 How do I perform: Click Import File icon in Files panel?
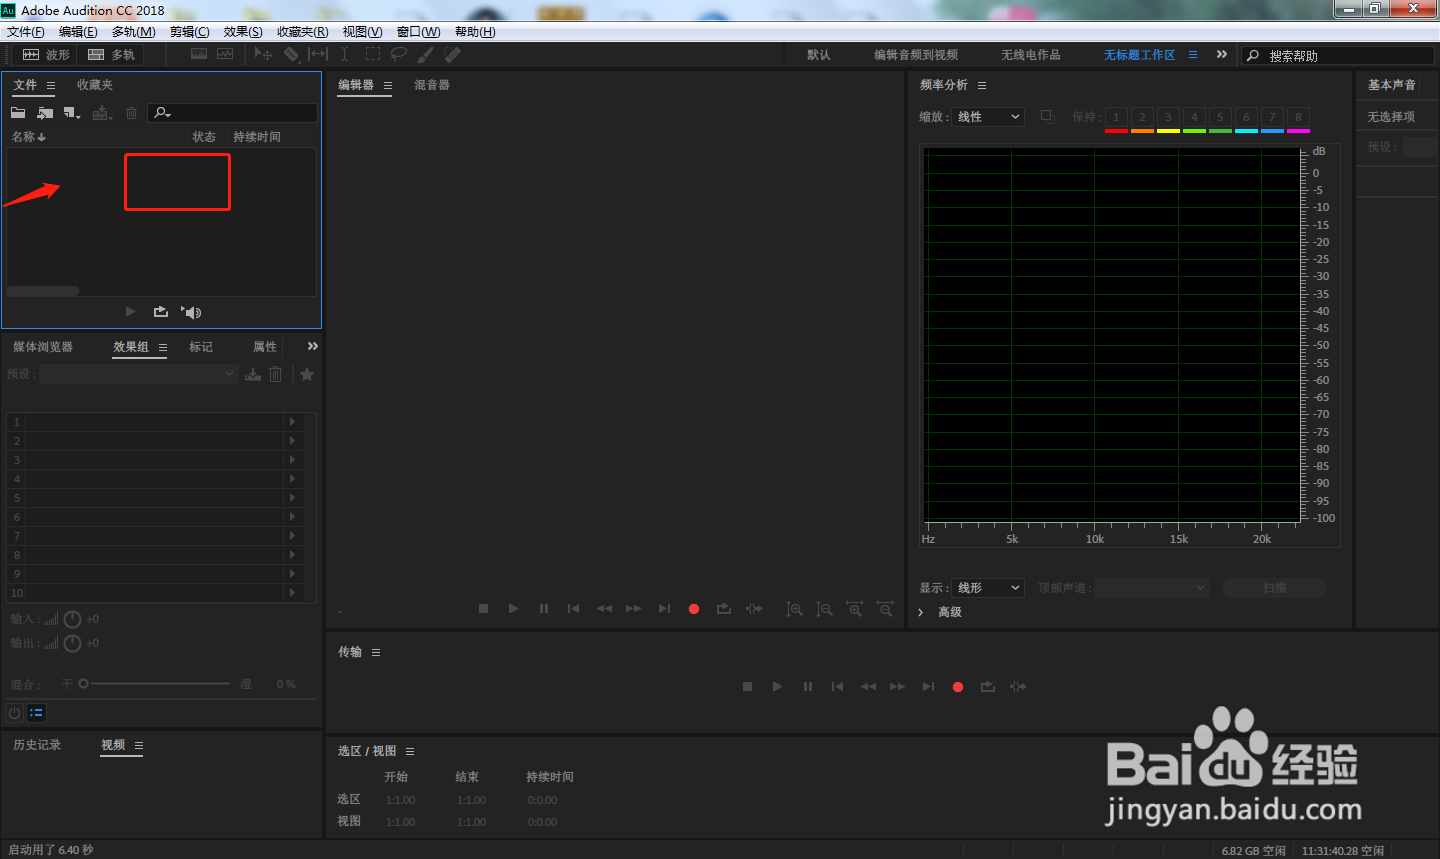[45, 113]
